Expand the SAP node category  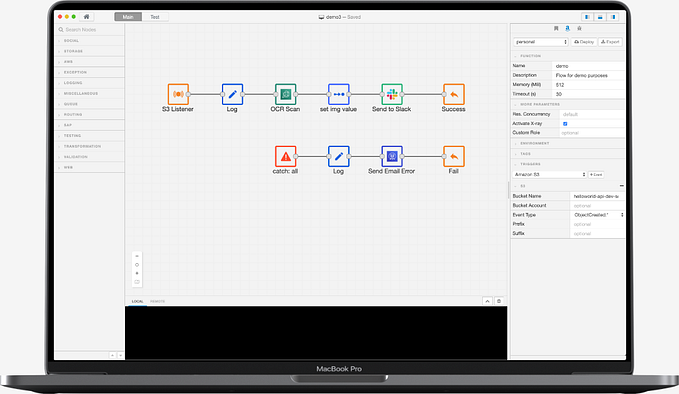click(x=90, y=125)
